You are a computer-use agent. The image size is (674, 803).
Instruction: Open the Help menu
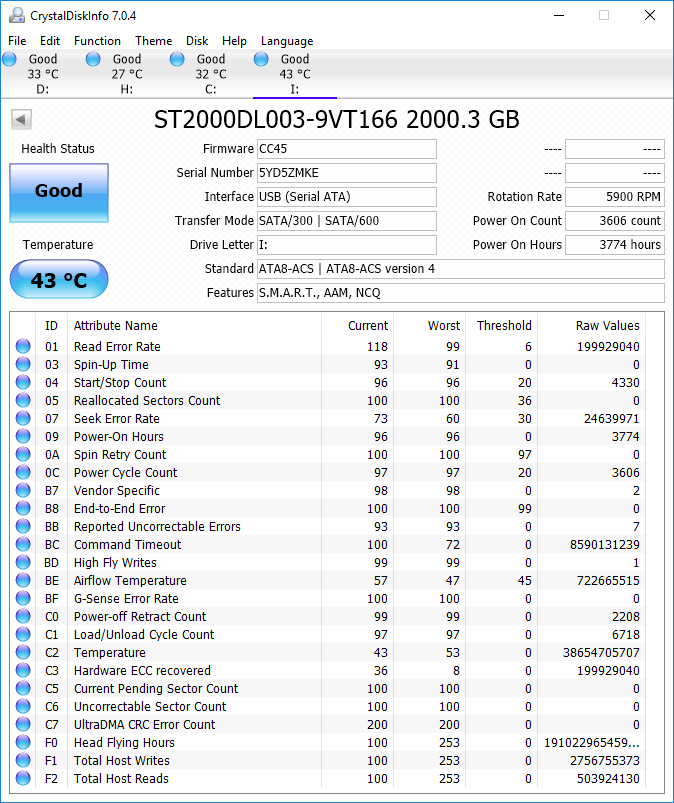click(x=235, y=41)
